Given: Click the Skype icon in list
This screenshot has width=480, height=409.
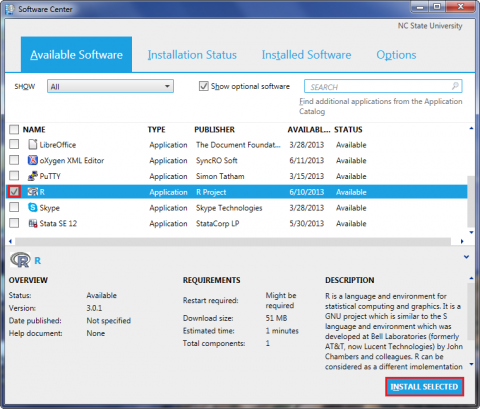Looking at the screenshot, I should click(33, 208).
